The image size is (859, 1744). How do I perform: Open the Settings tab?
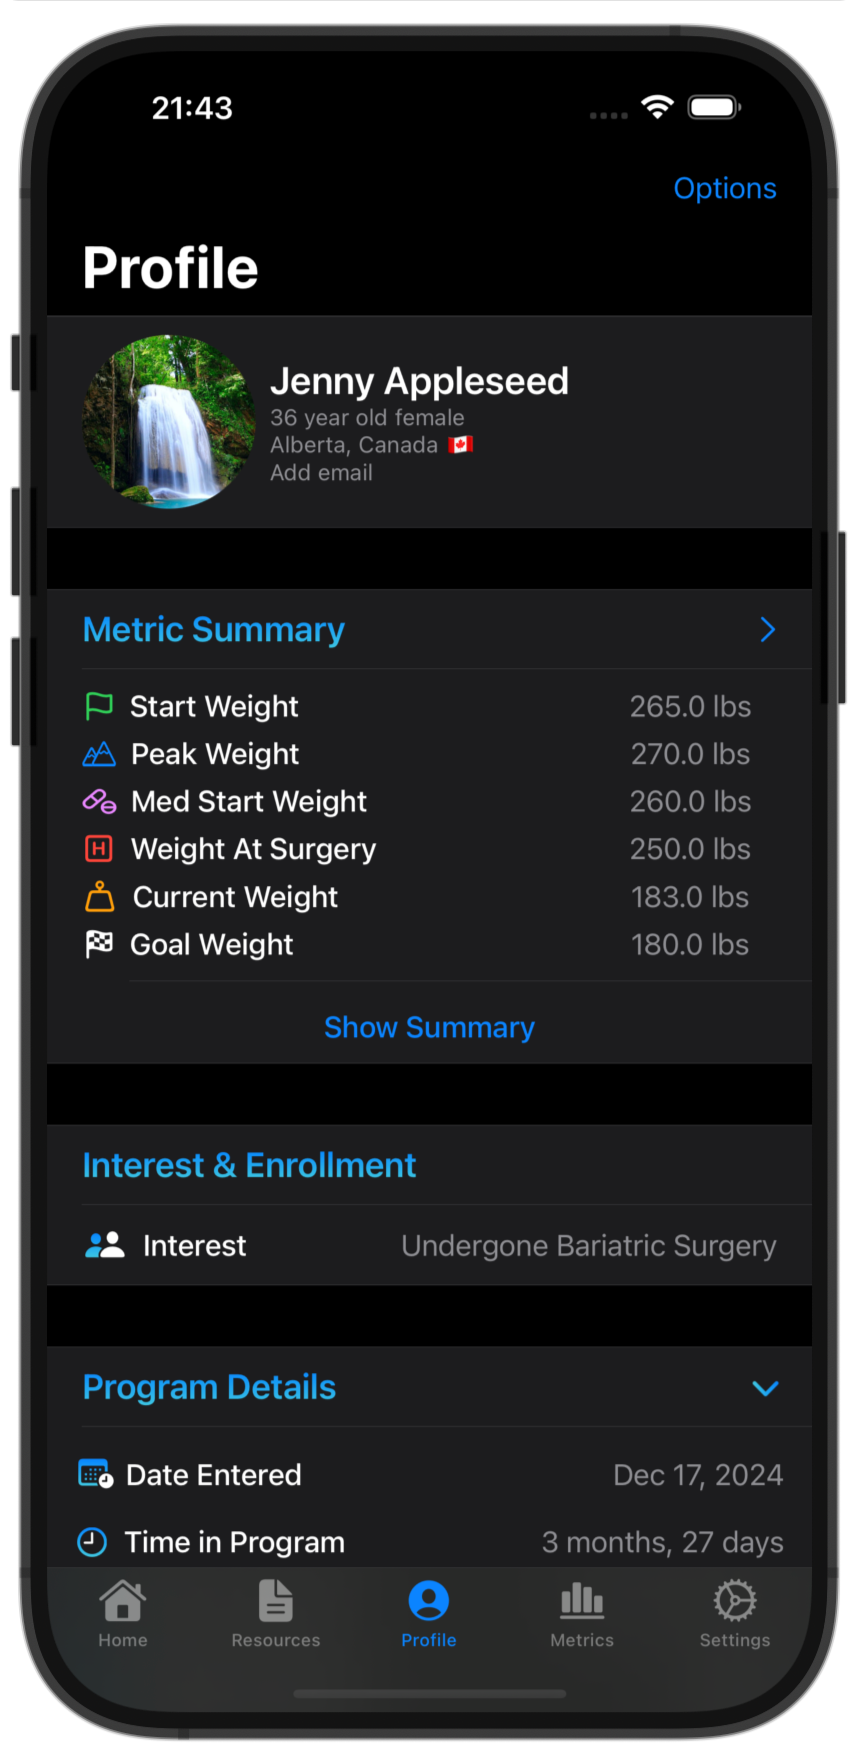click(x=735, y=1613)
